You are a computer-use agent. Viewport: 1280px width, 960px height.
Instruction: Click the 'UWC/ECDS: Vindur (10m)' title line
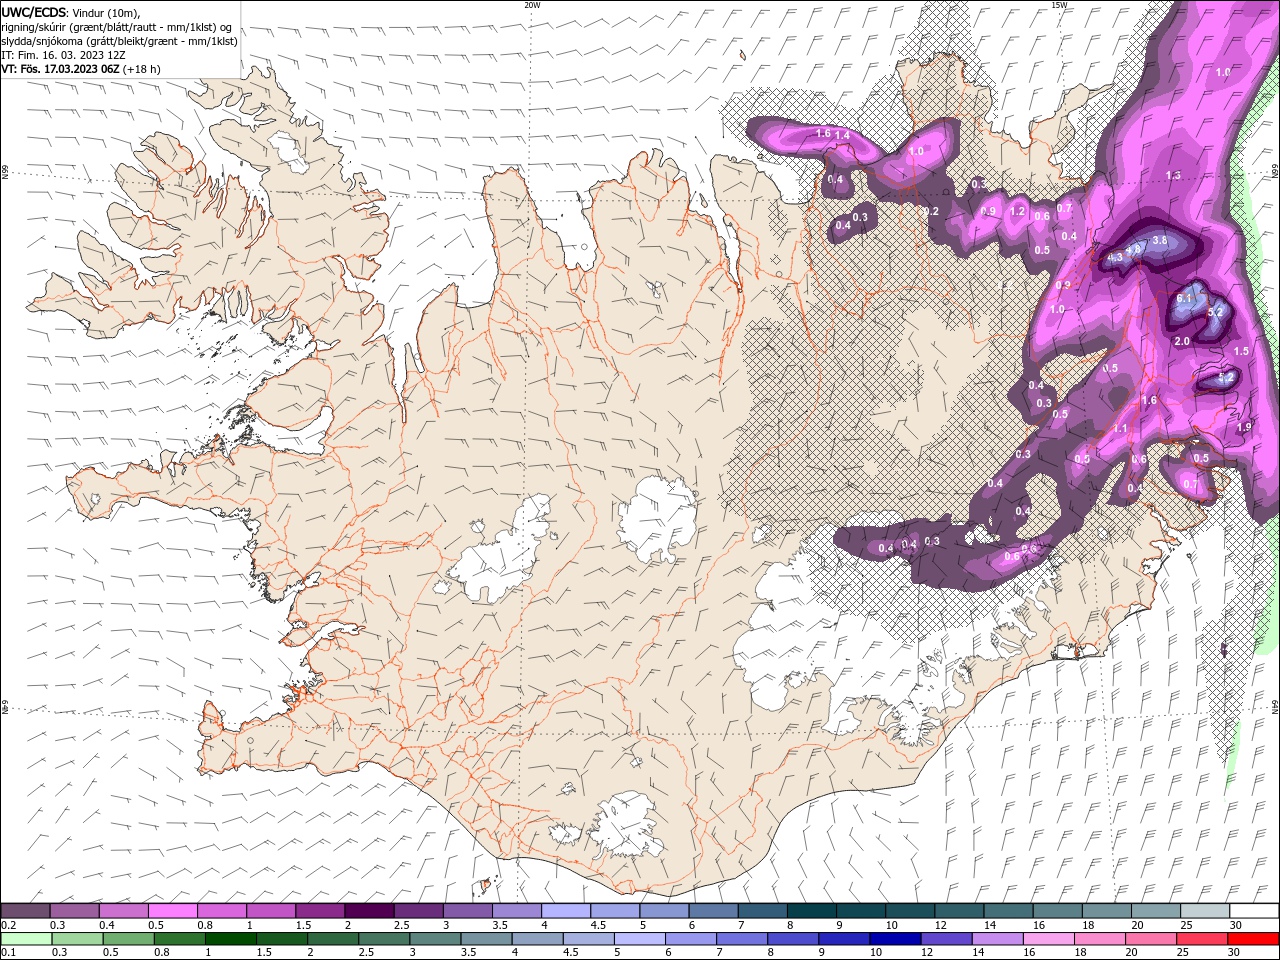[71, 13]
